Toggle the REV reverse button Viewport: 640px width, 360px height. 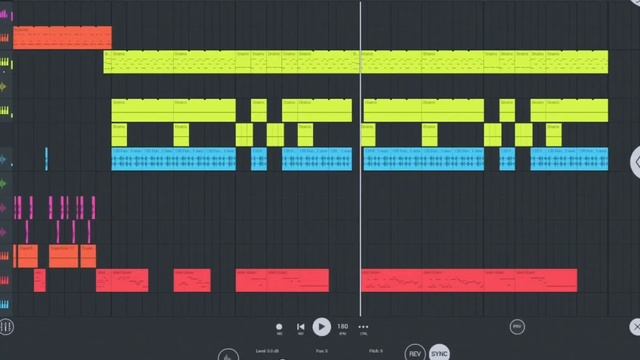[415, 353]
